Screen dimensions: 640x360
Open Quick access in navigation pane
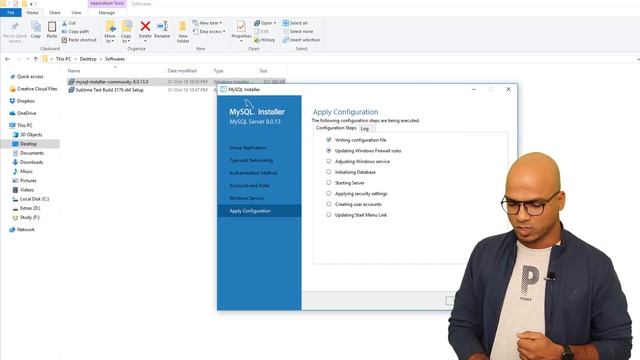30,76
